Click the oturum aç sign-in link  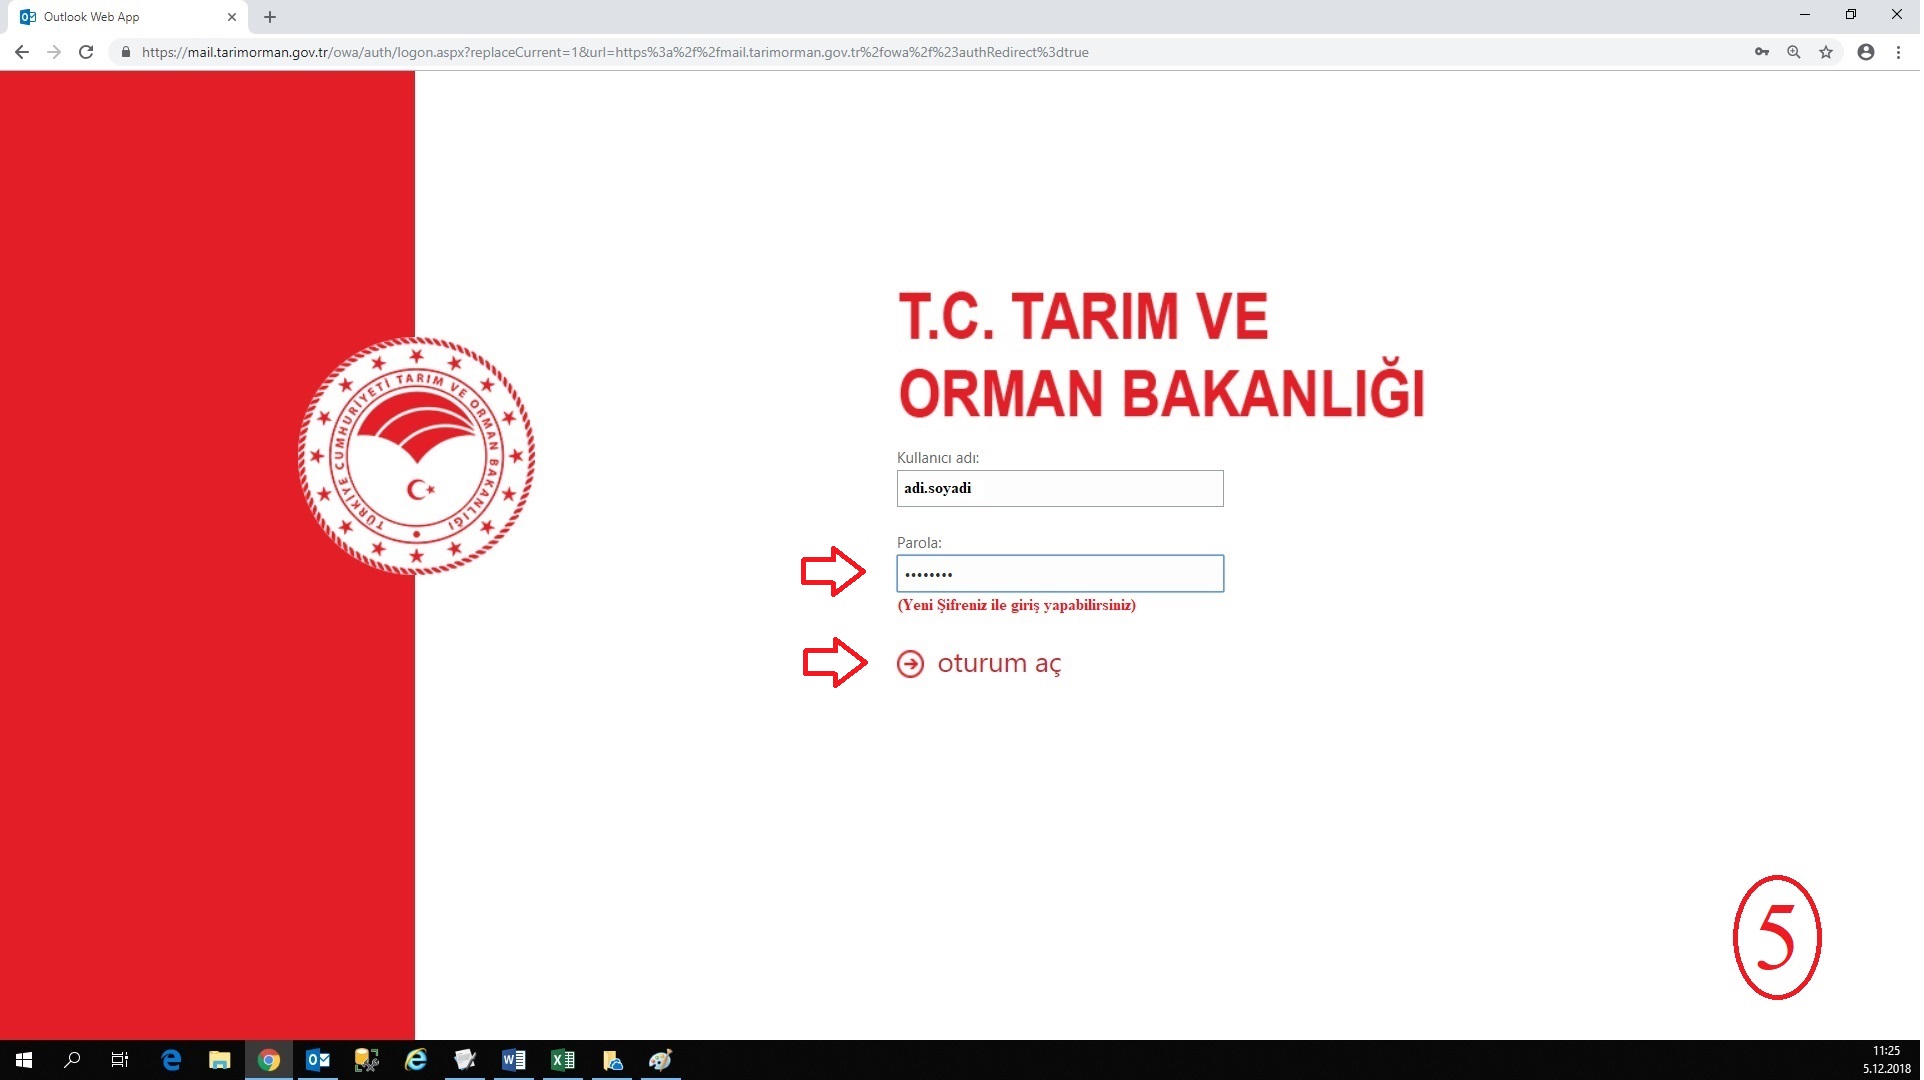[x=999, y=664]
